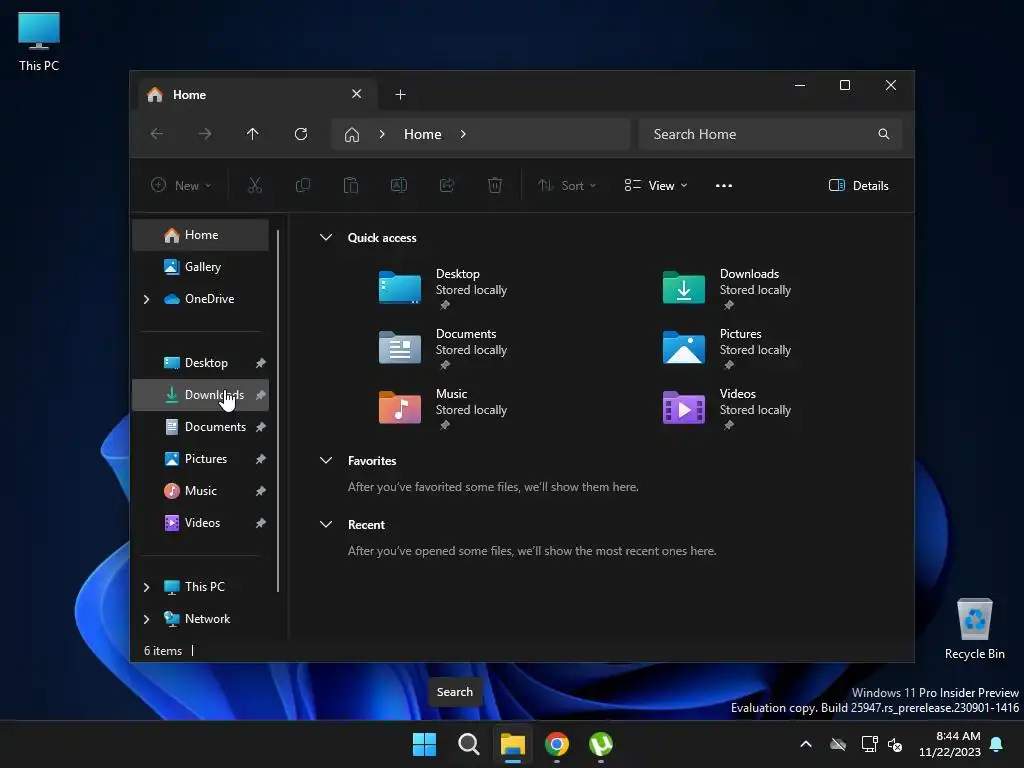
Task: Select Gallery in the navigation pane
Action: click(200, 267)
